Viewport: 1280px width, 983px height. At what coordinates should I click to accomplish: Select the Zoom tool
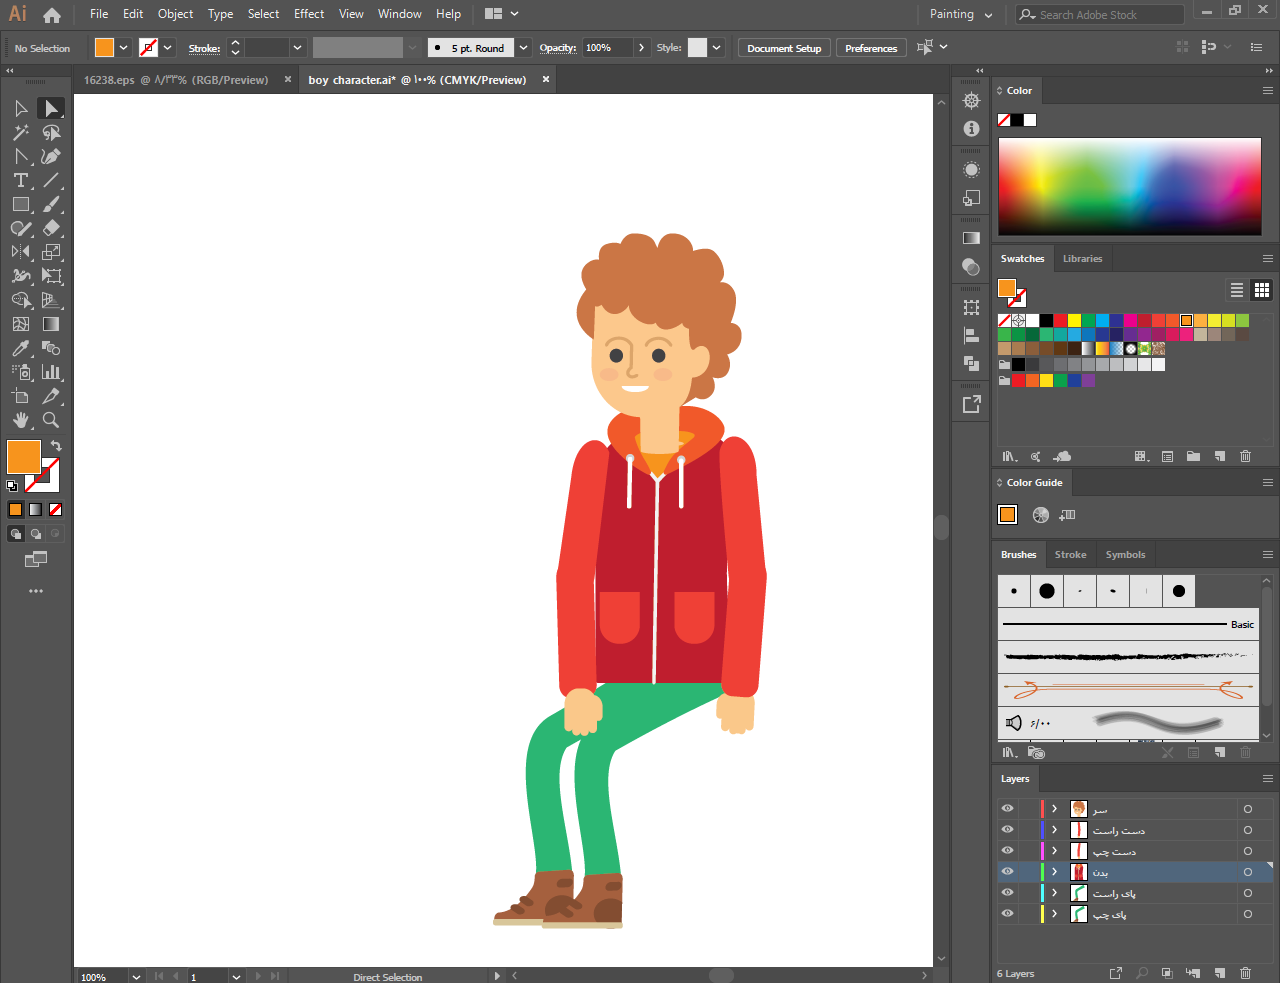(51, 420)
